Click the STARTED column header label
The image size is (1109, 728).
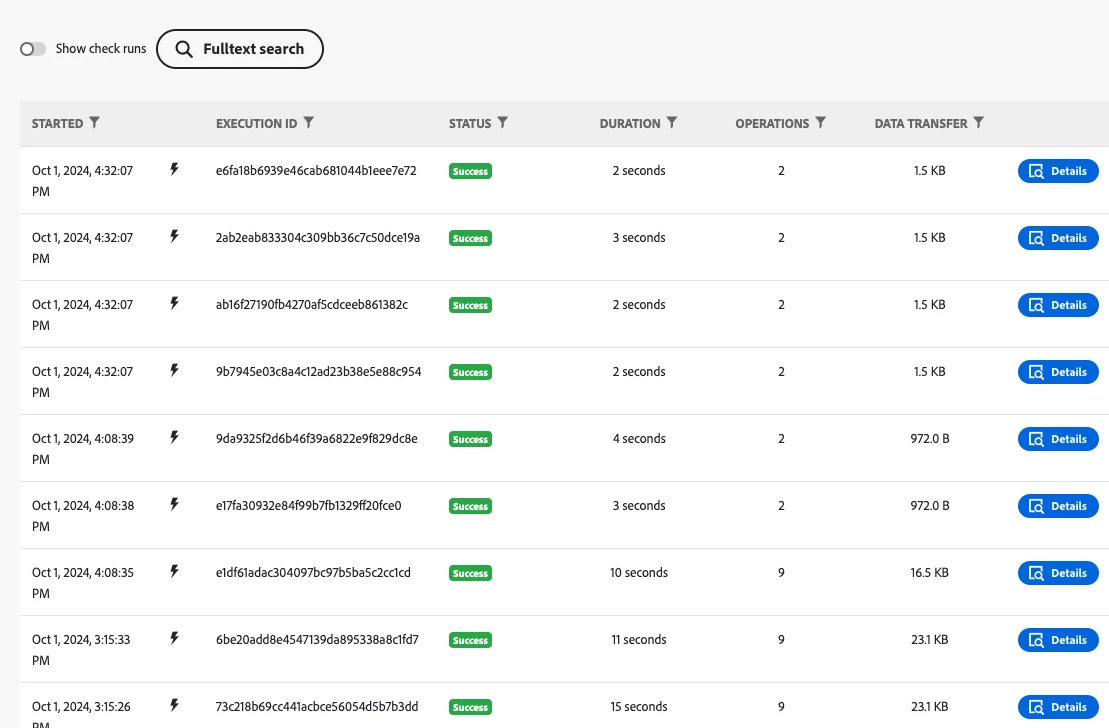[57, 123]
